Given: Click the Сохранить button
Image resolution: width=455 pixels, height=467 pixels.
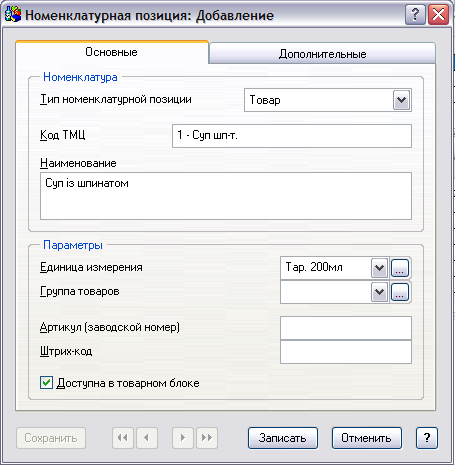Looking at the screenshot, I should pyautogui.click(x=51, y=438).
